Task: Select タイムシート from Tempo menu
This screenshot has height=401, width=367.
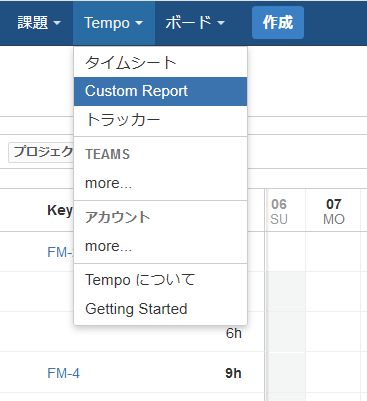Action: pos(160,63)
